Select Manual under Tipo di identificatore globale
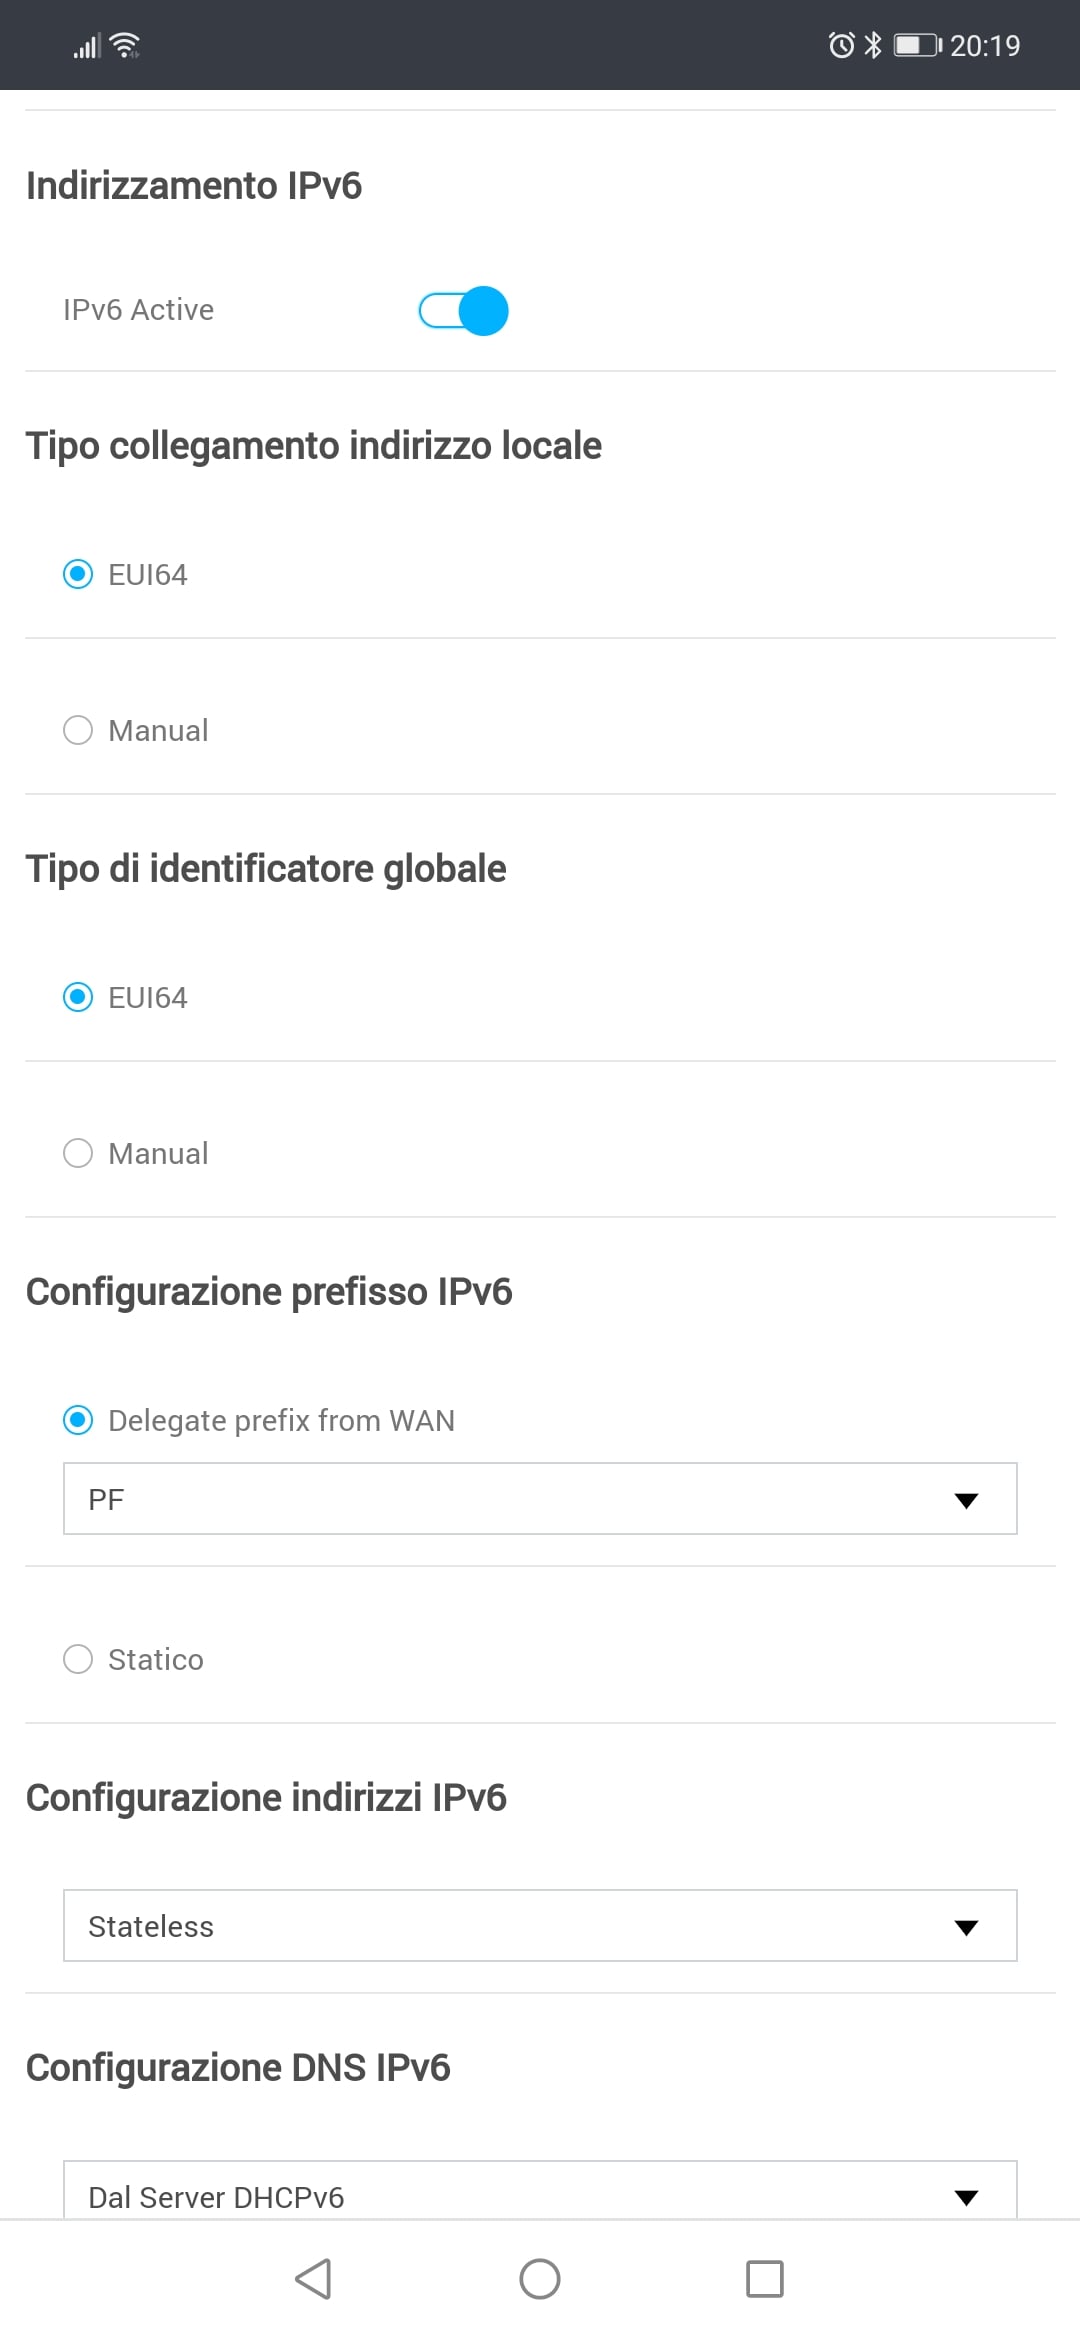This screenshot has height=2340, width=1080. [x=78, y=1153]
